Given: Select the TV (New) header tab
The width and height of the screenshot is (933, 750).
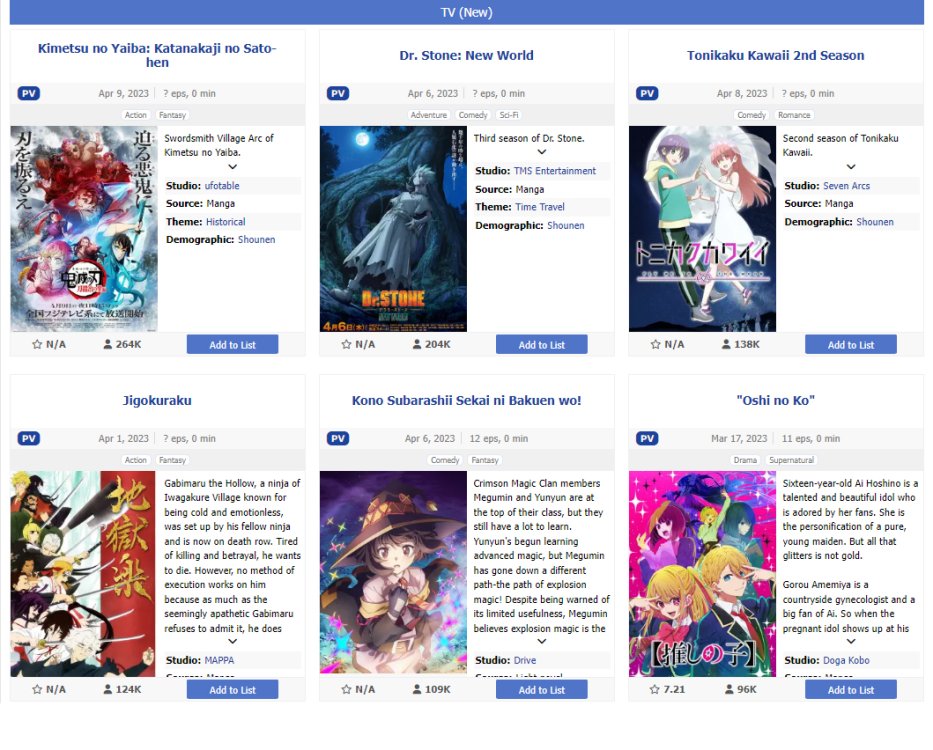Looking at the screenshot, I should 466,12.
